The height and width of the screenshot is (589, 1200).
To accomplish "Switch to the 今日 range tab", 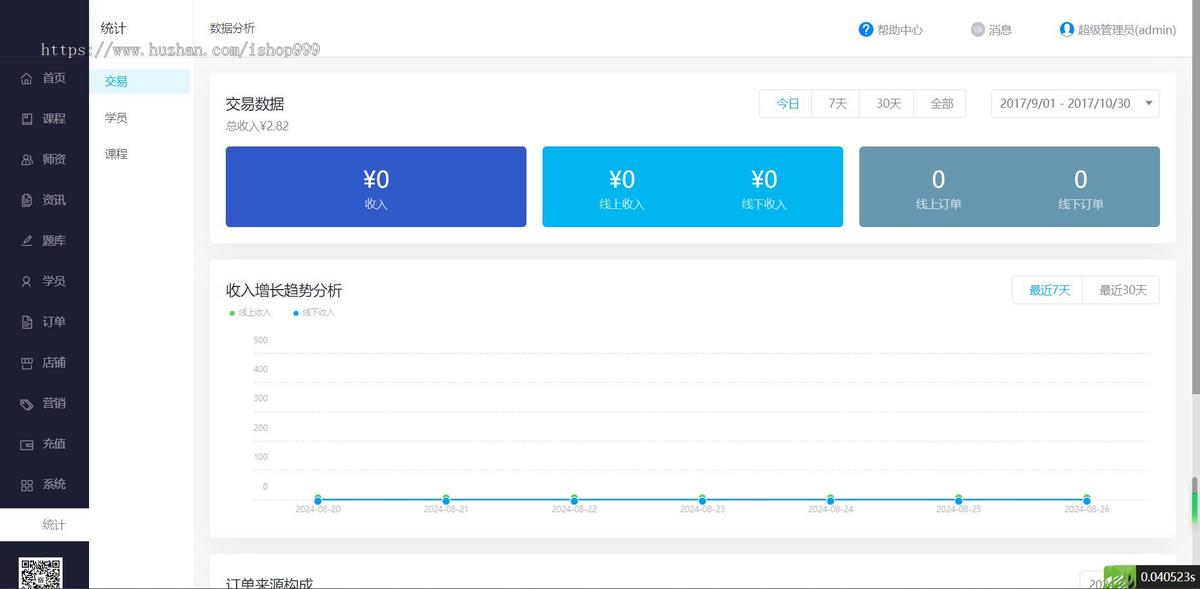I will pos(786,103).
